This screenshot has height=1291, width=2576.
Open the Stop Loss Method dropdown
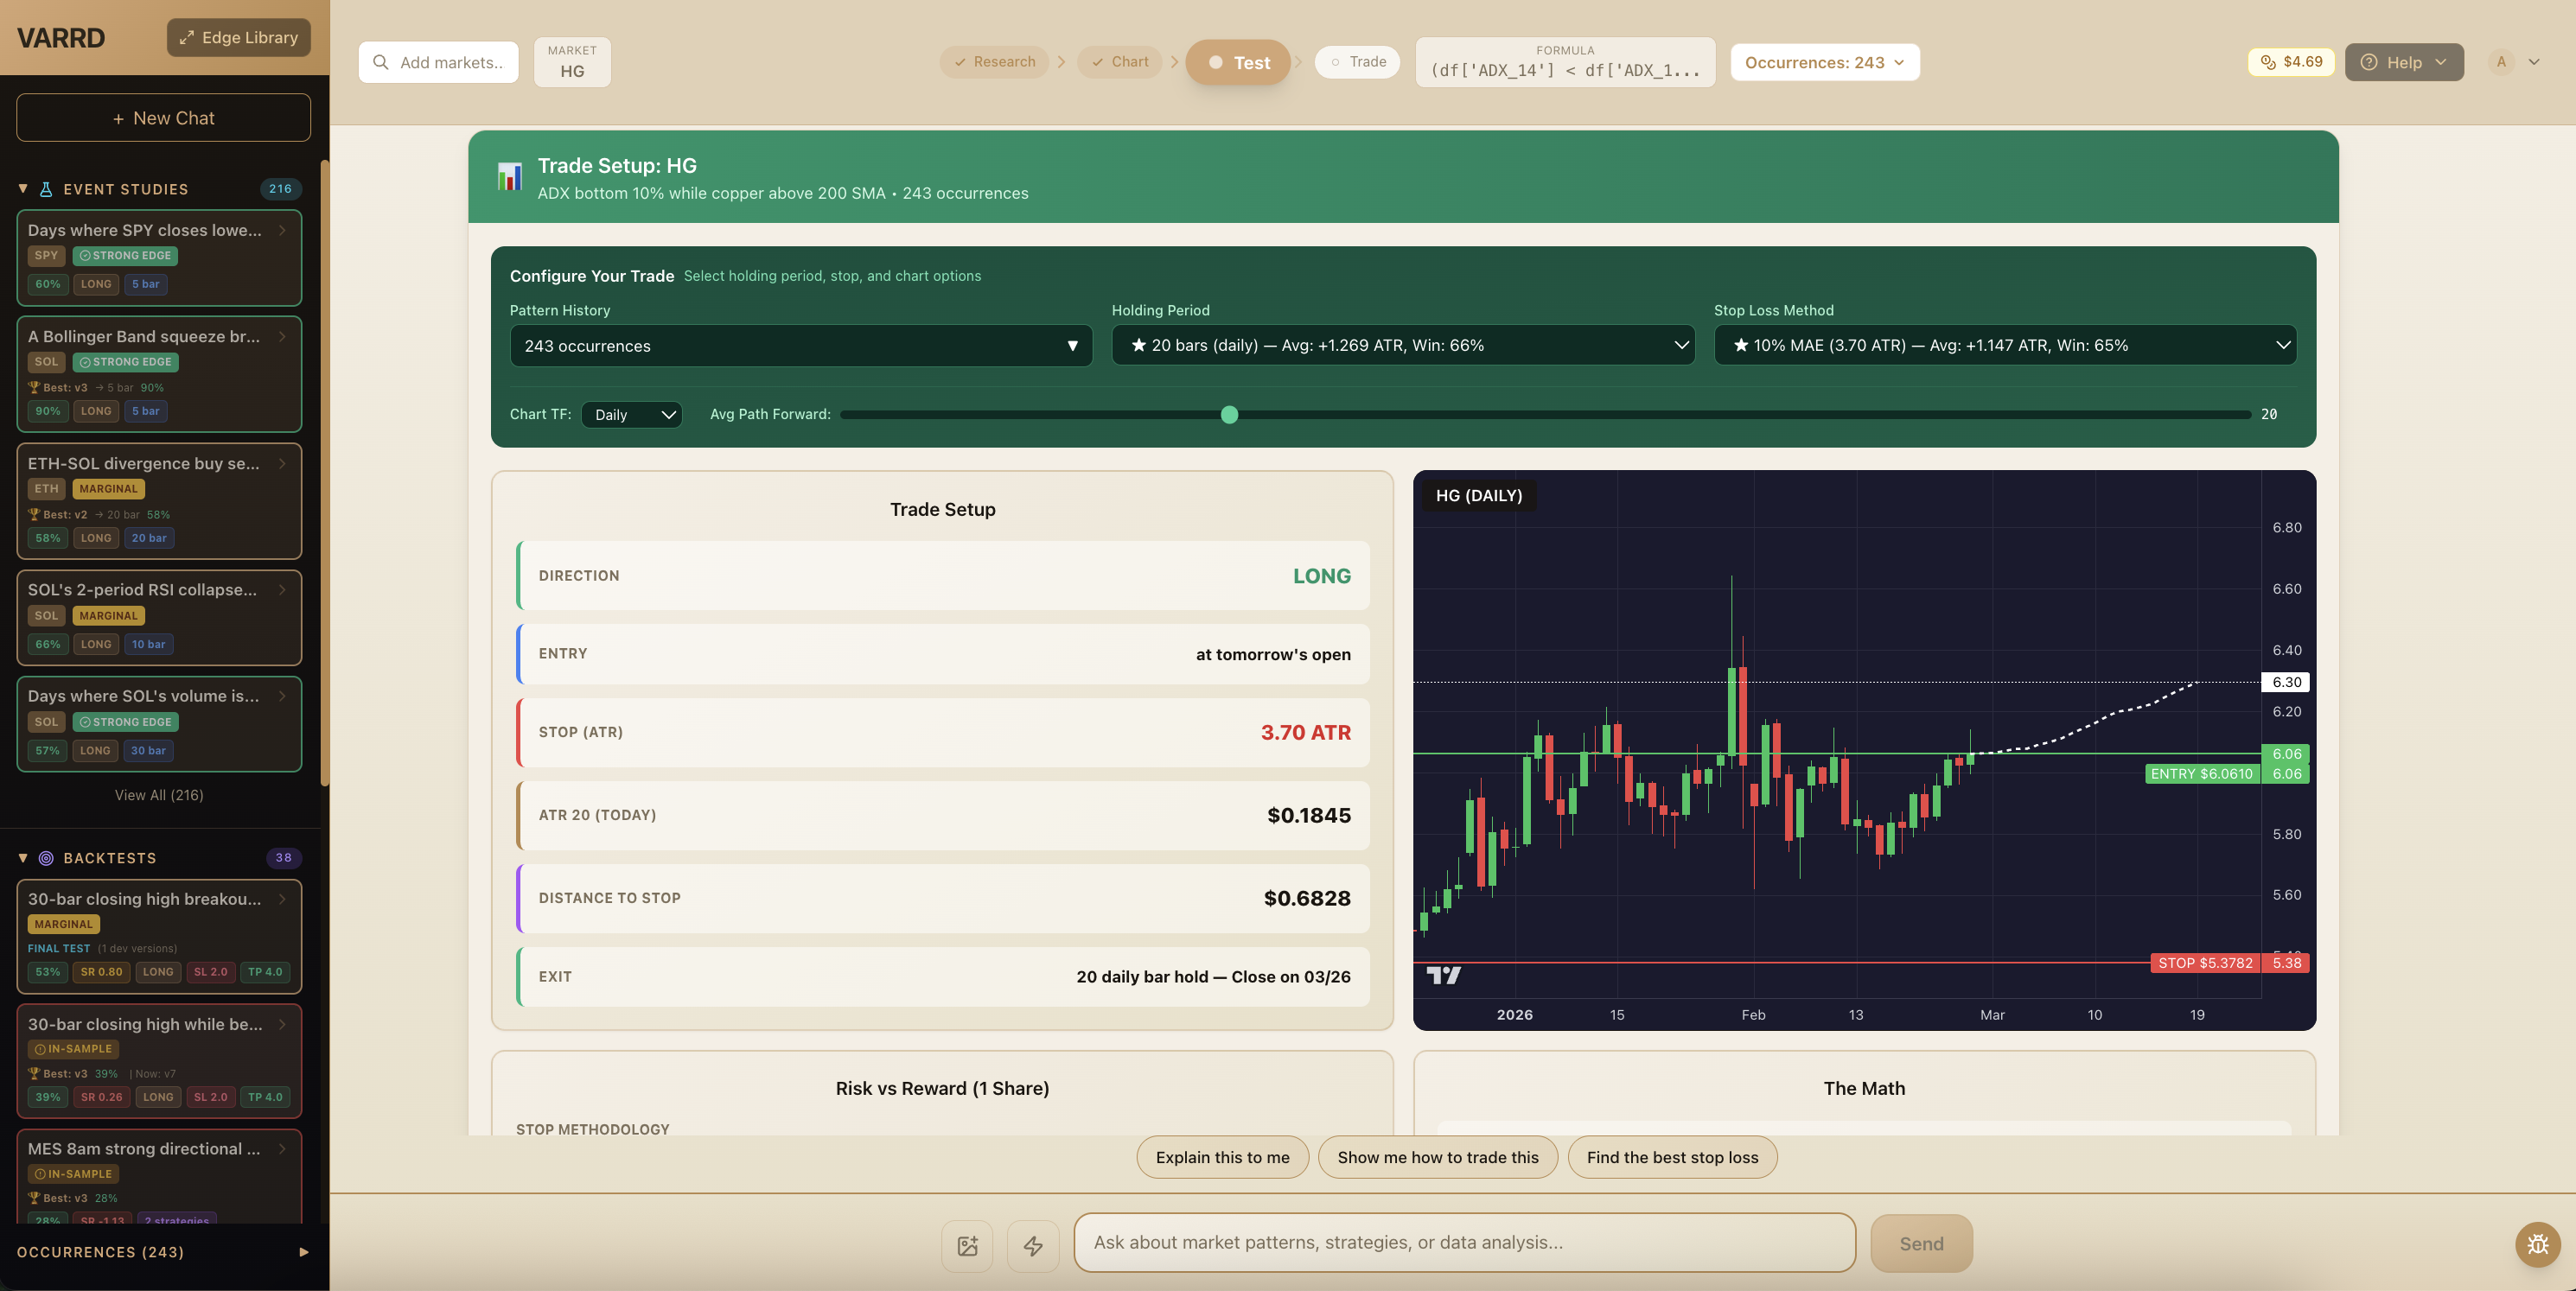click(x=2005, y=345)
